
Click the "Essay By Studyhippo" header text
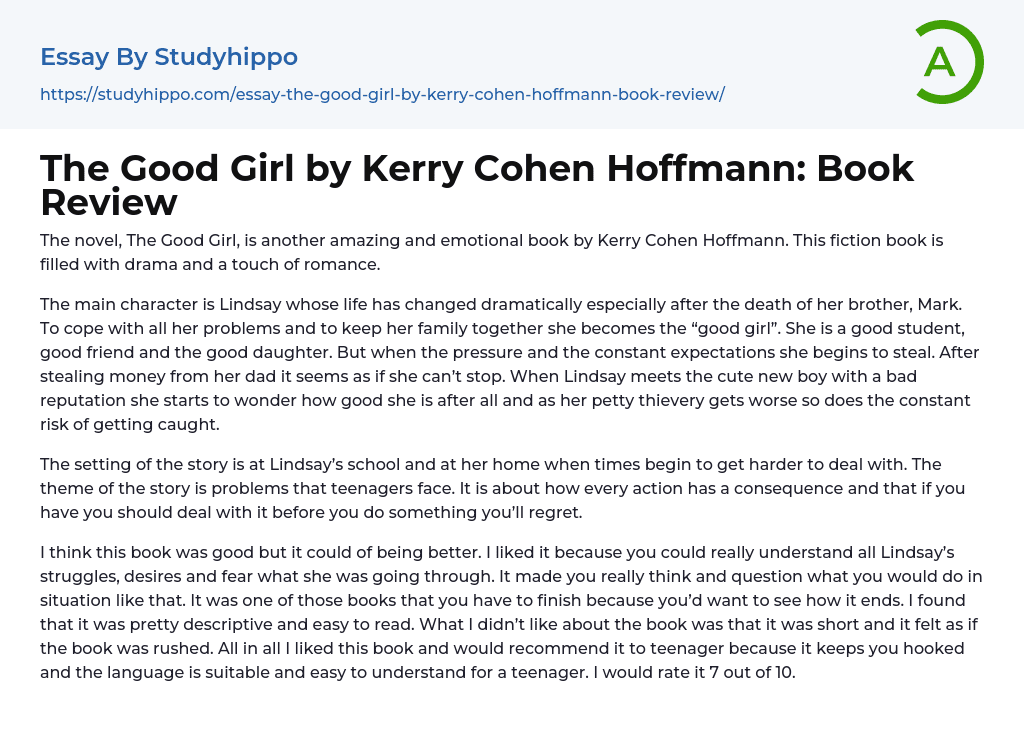click(169, 57)
